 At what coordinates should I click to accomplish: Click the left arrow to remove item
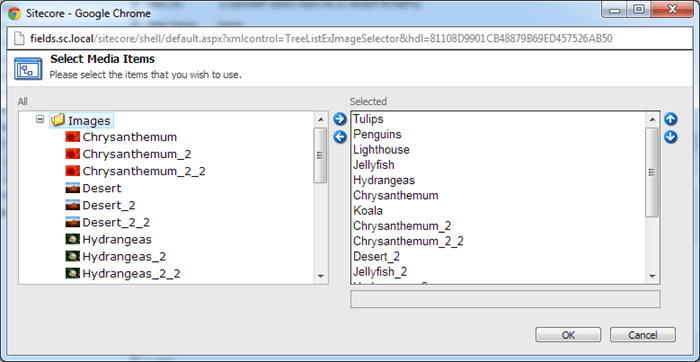[340, 137]
